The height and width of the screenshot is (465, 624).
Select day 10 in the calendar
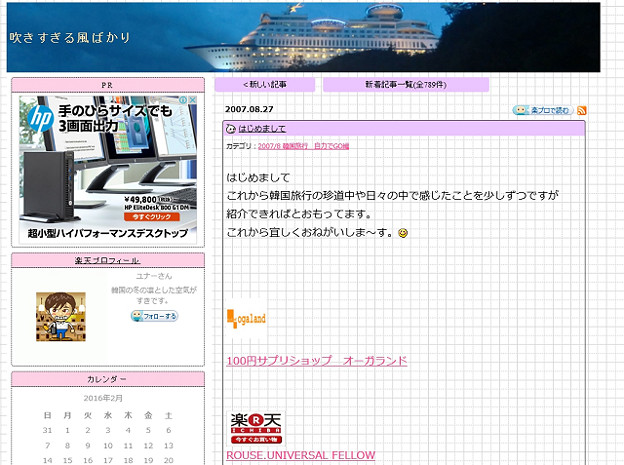coord(108,445)
